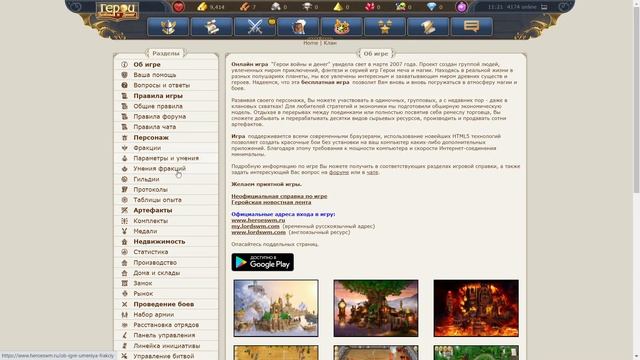Open the Рынок help page
The image size is (640, 360).
[143, 293]
